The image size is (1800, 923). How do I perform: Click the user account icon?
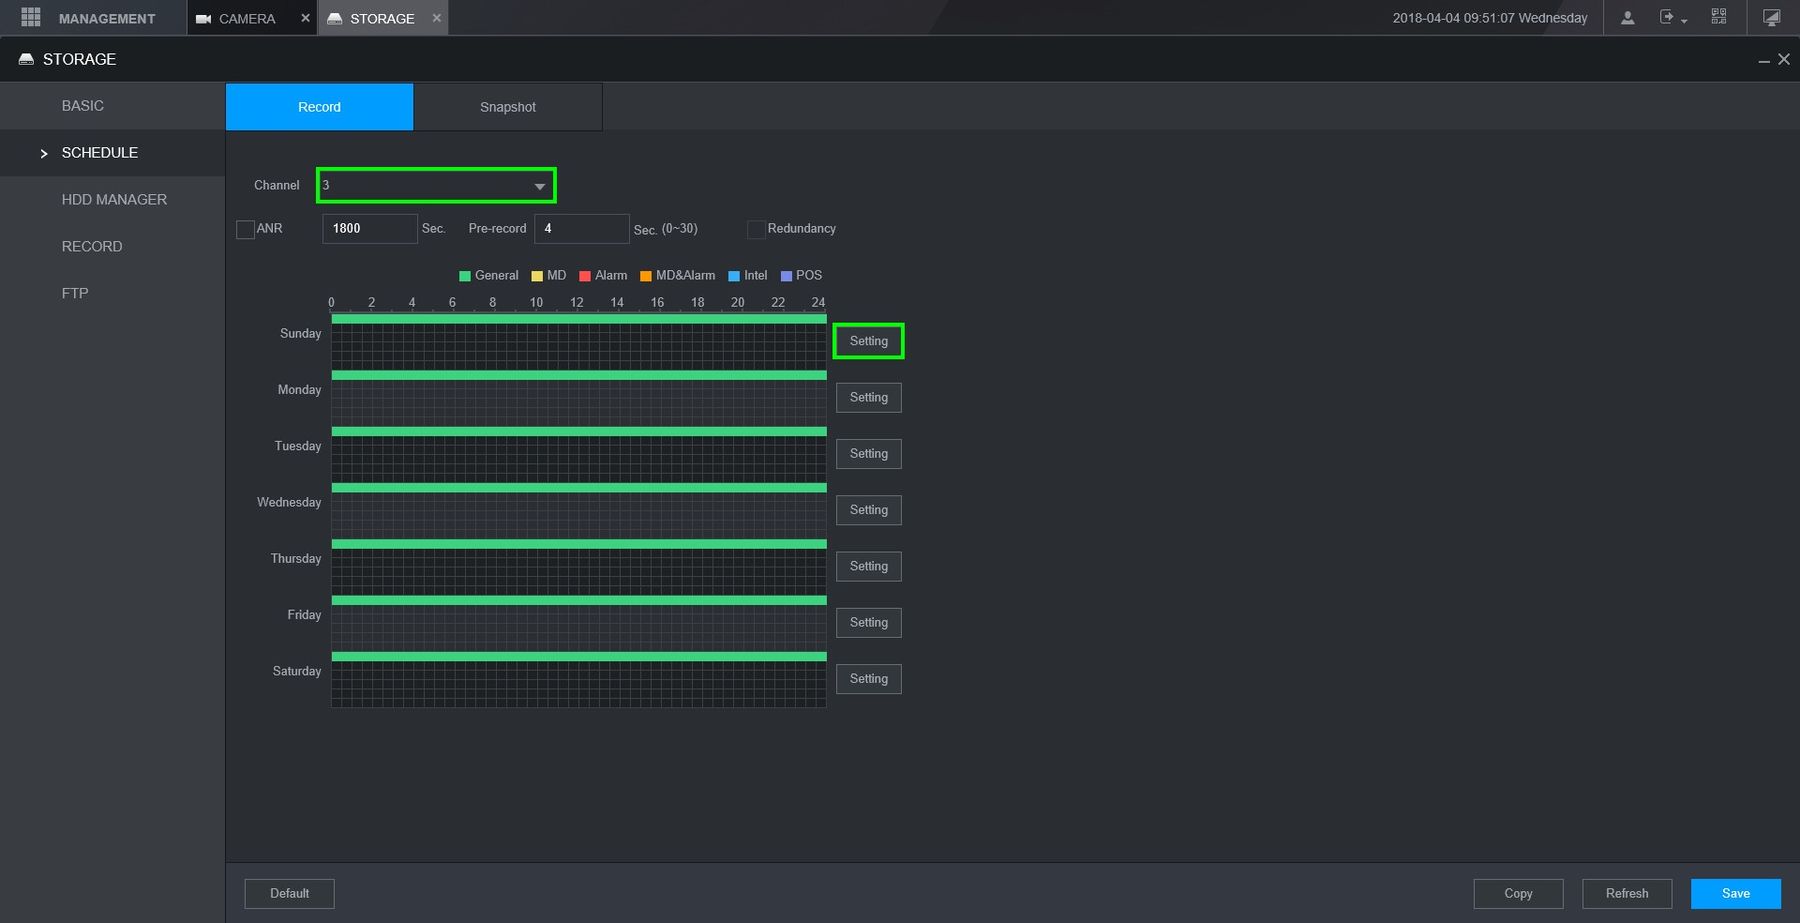1627,18
